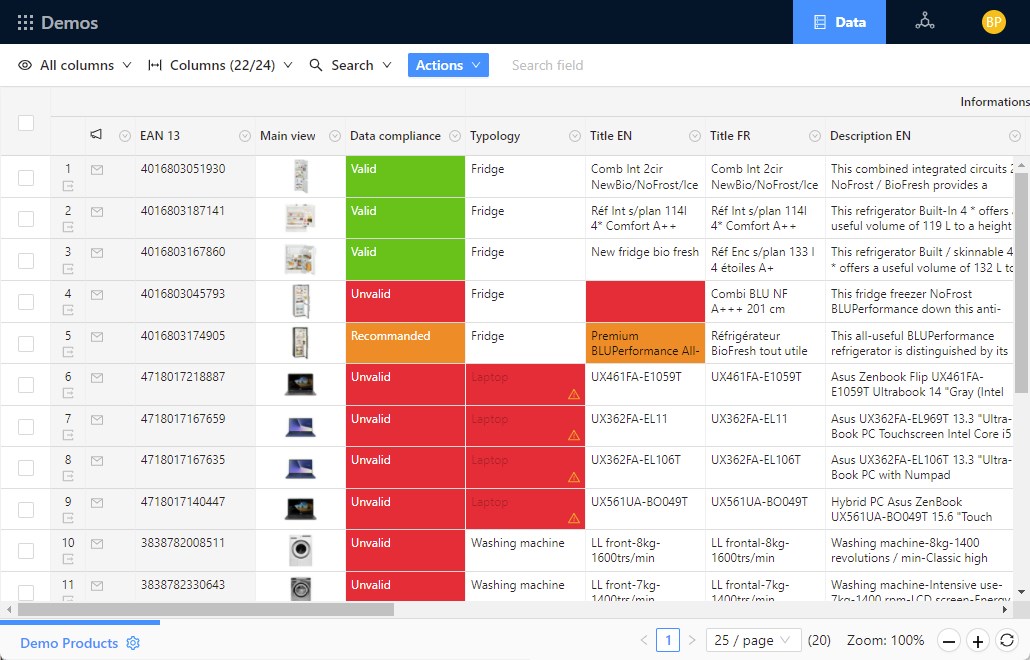Open the 25 / page size selector
Viewport: 1030px width, 660px height.
click(x=753, y=640)
